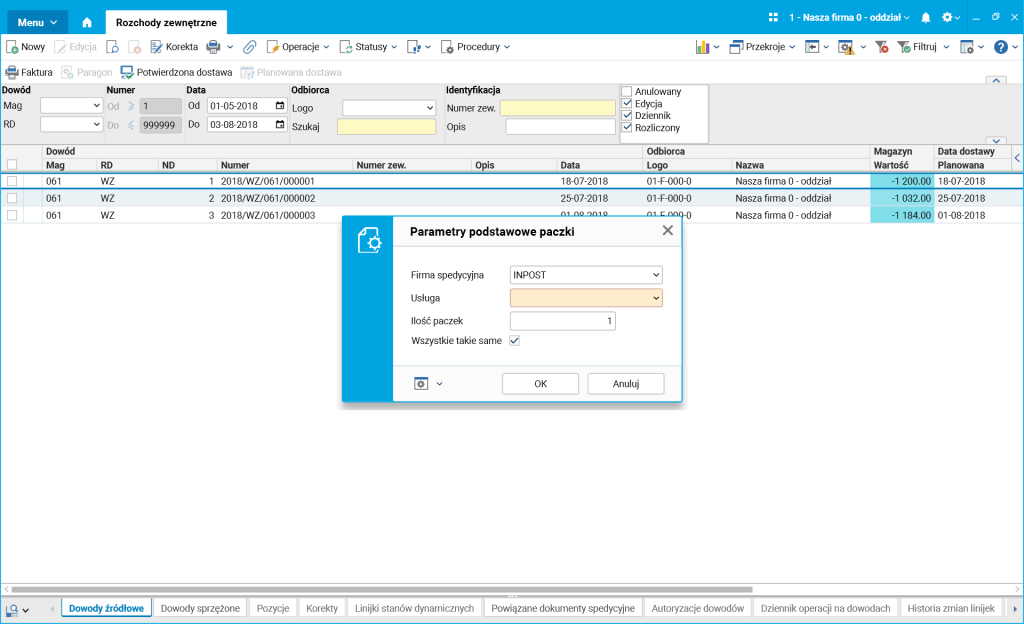This screenshot has width=1024, height=624.
Task: Click the Opis input field
Action: click(560, 127)
